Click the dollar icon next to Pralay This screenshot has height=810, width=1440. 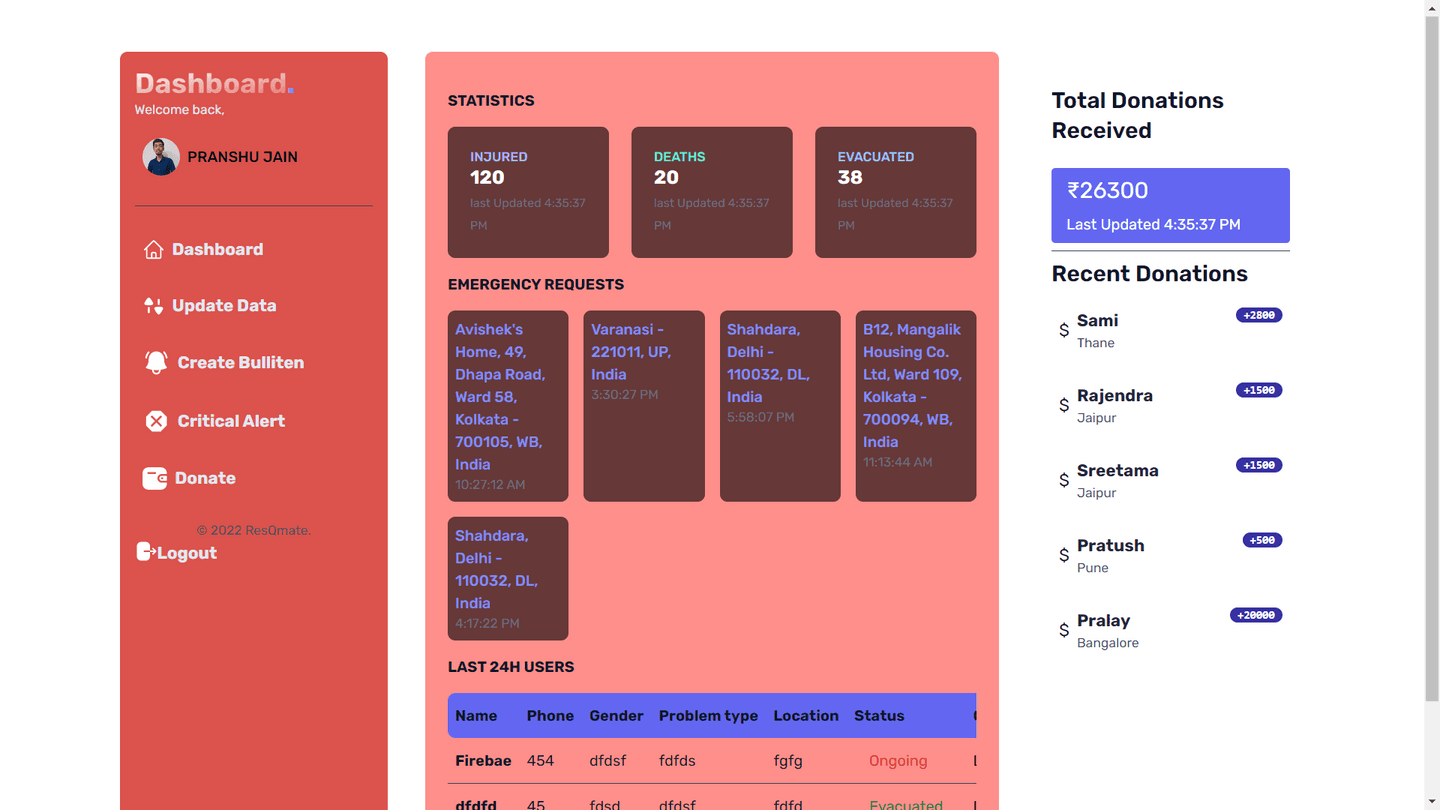click(x=1064, y=630)
